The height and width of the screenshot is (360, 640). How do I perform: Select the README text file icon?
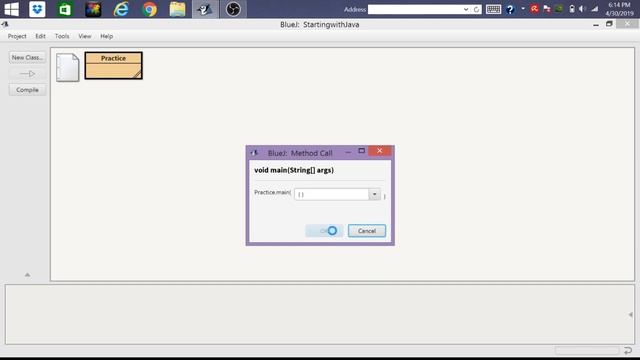68,67
